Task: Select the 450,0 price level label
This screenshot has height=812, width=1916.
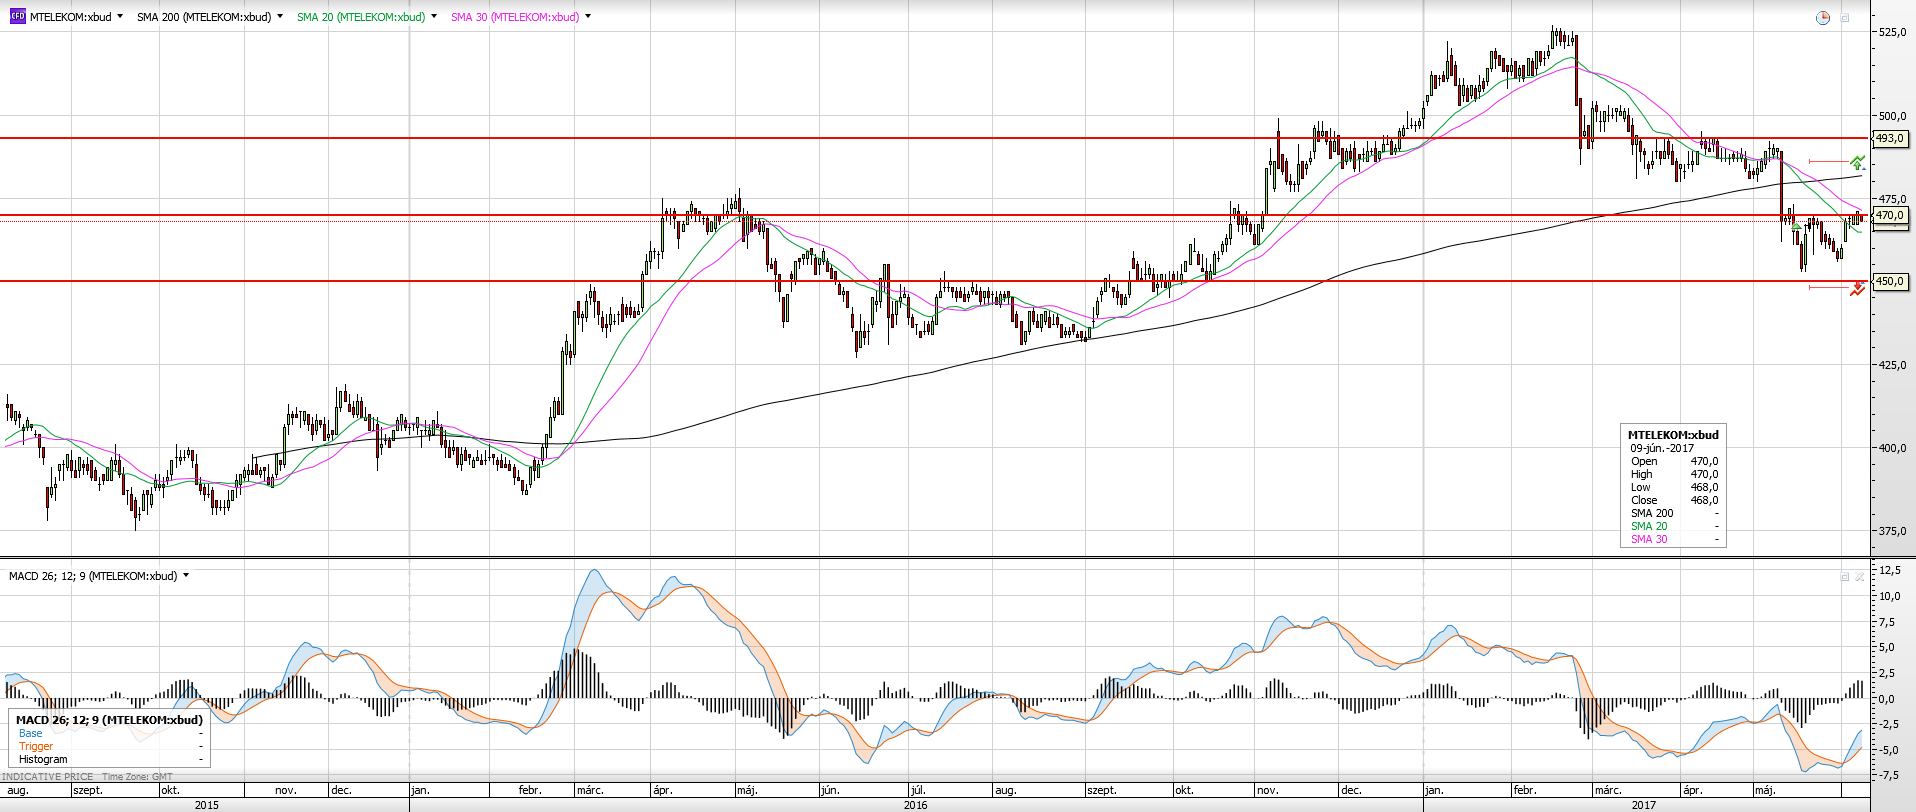Action: point(1889,281)
